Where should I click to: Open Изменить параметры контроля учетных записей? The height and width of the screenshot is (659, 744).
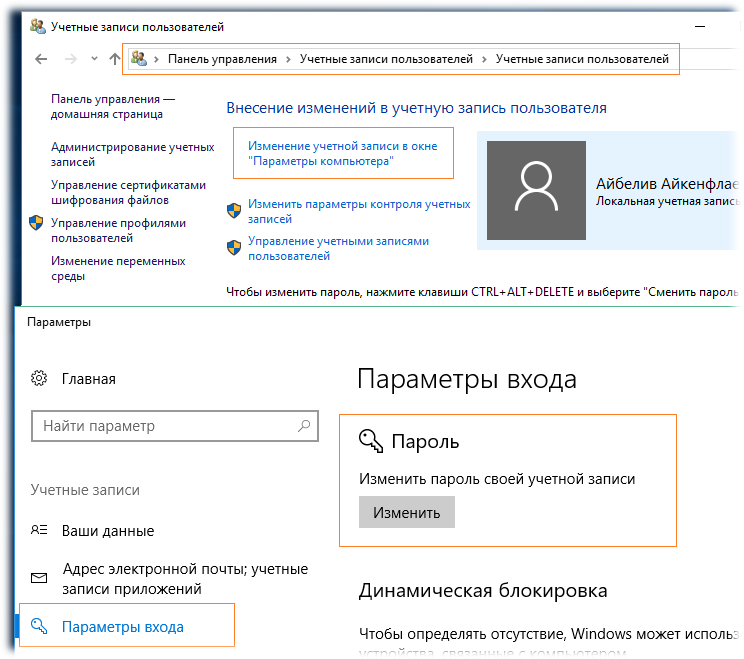click(359, 212)
